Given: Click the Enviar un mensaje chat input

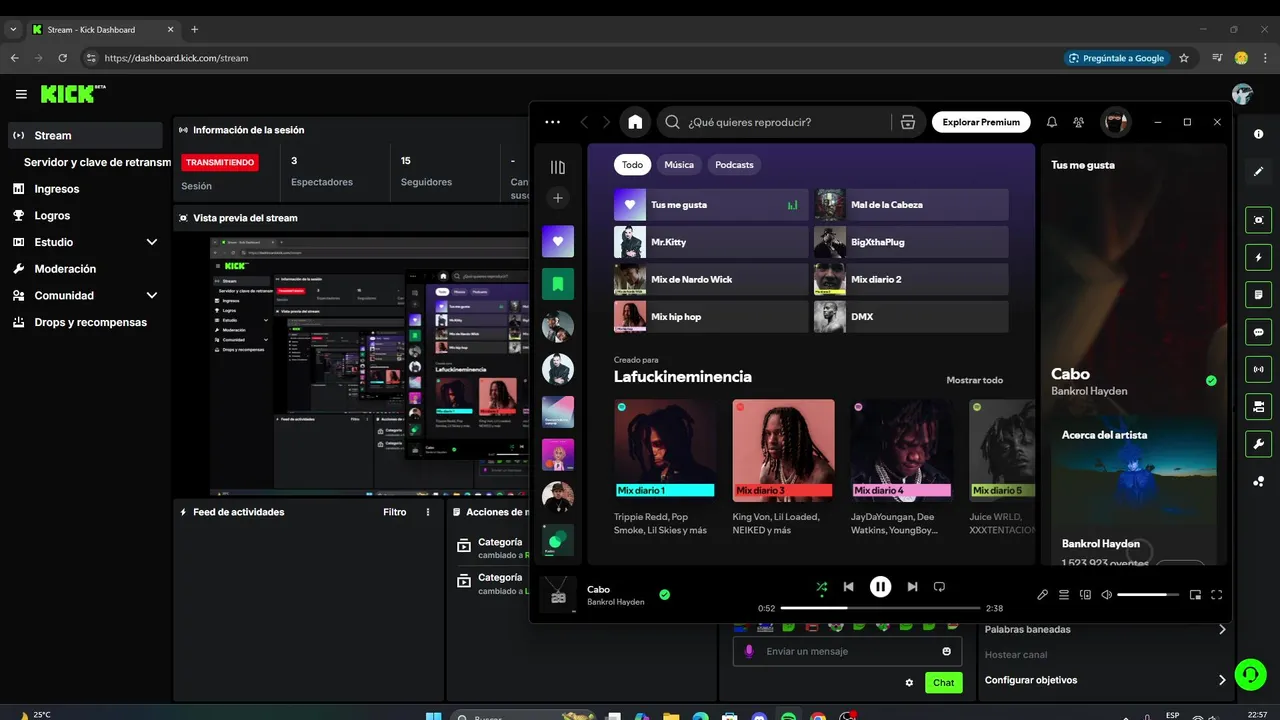Looking at the screenshot, I should 847,652.
